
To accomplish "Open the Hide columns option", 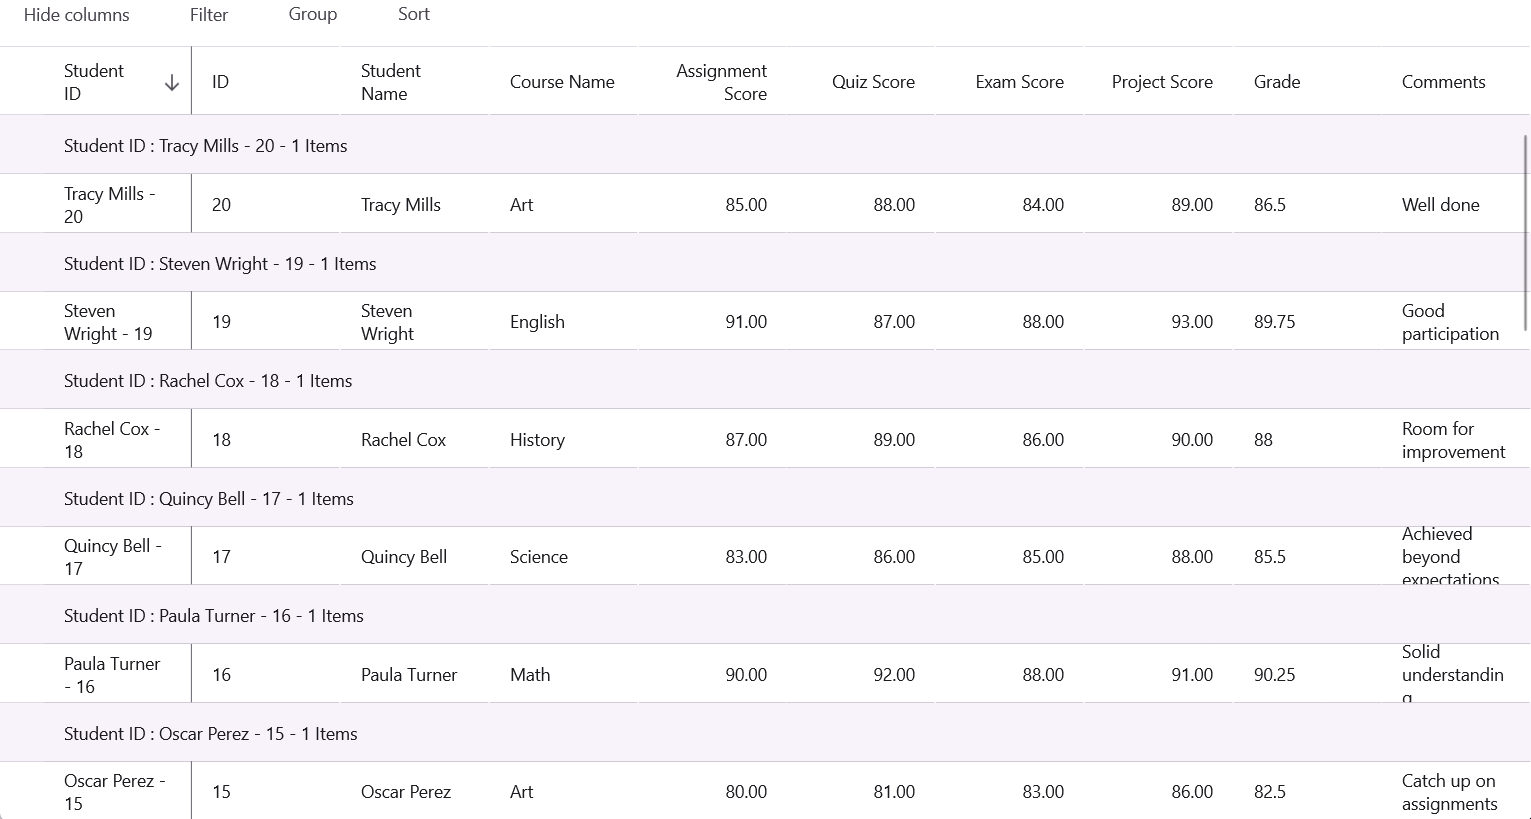I will point(77,15).
